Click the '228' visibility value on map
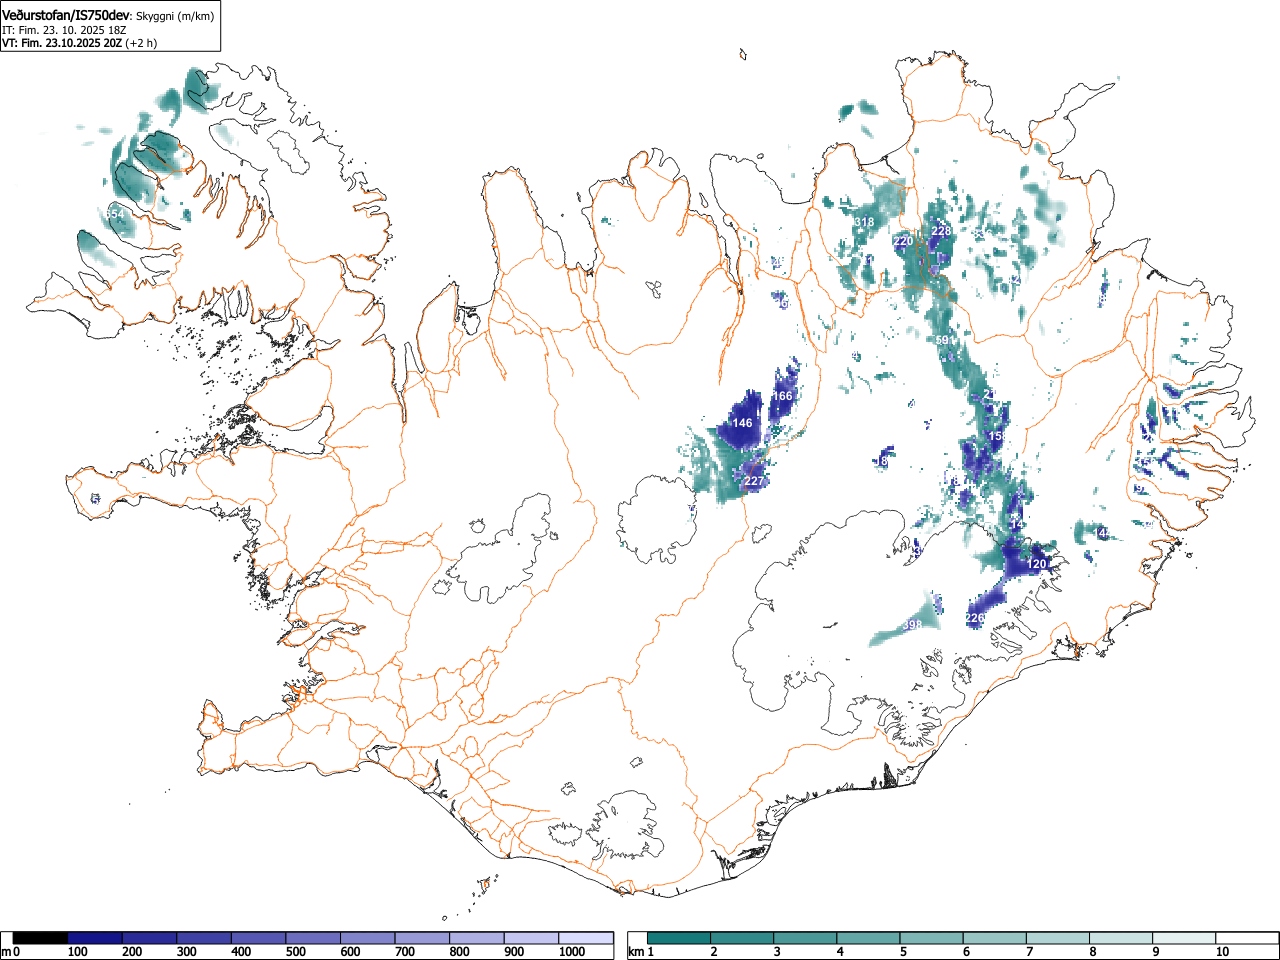The width and height of the screenshot is (1280, 960). coord(941,231)
